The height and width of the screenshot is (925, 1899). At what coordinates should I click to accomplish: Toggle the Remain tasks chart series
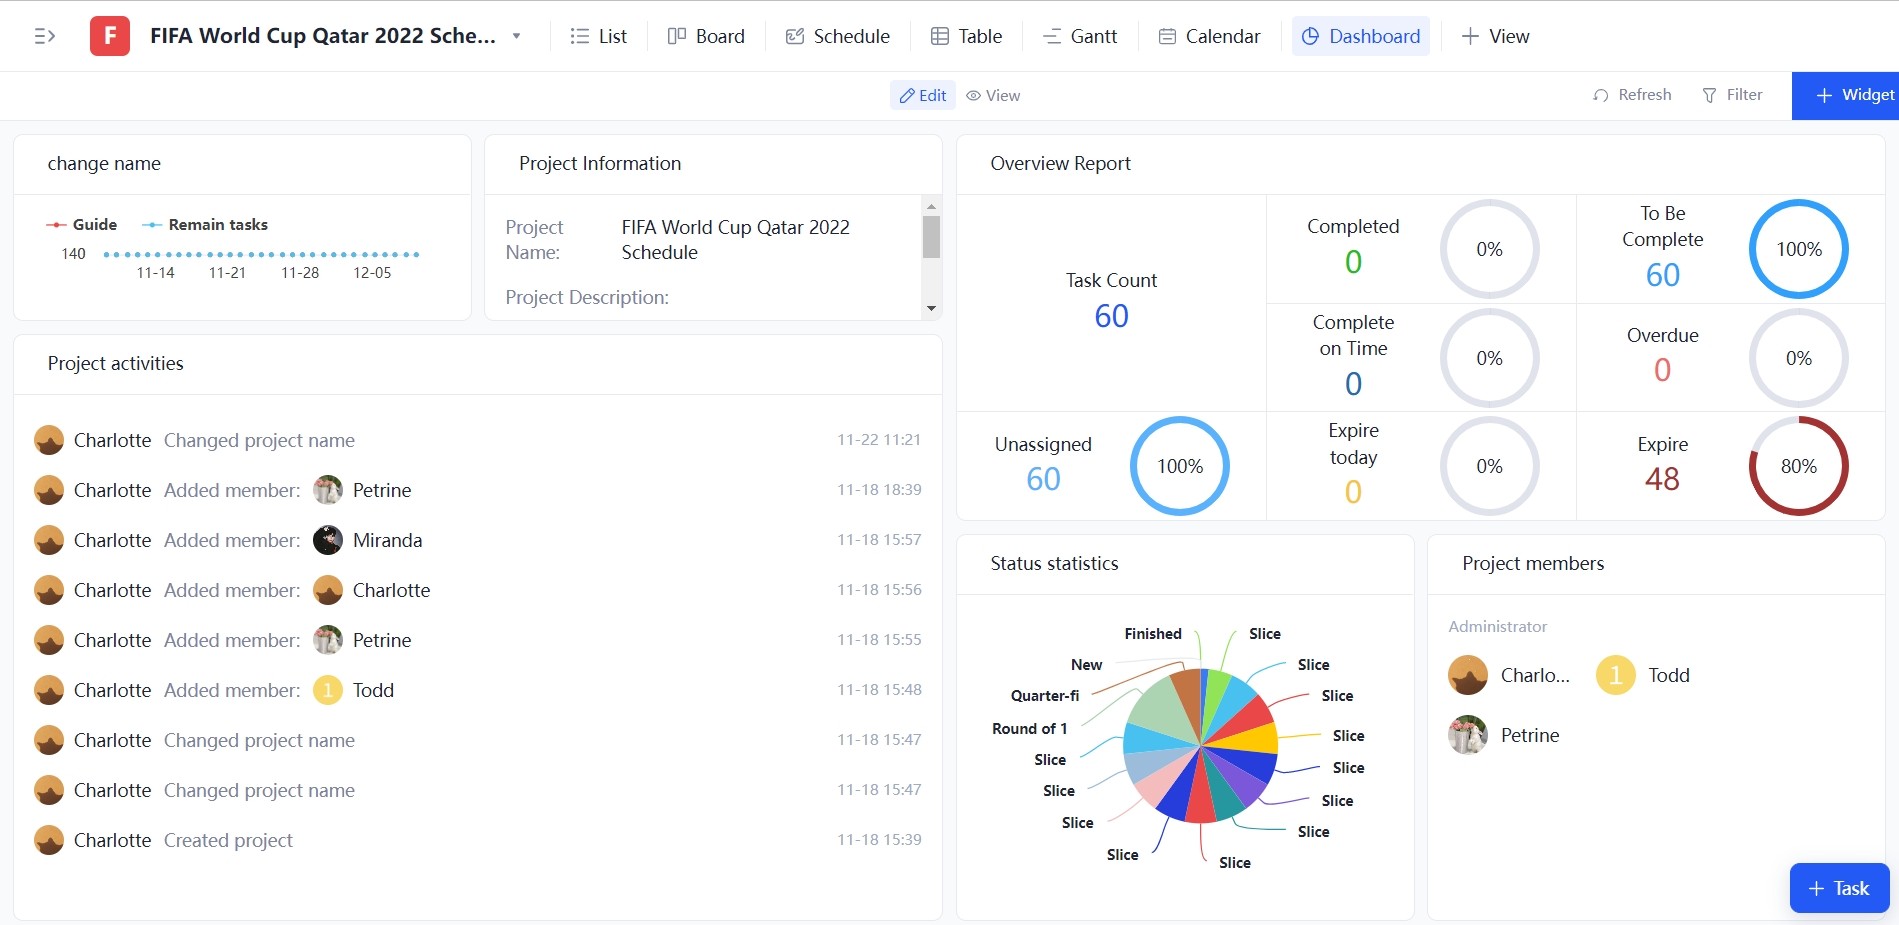[x=205, y=224]
